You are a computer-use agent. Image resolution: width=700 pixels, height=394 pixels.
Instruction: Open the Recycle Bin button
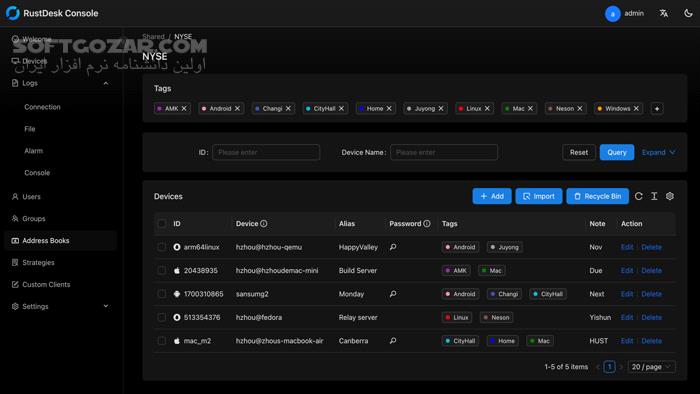pos(597,196)
